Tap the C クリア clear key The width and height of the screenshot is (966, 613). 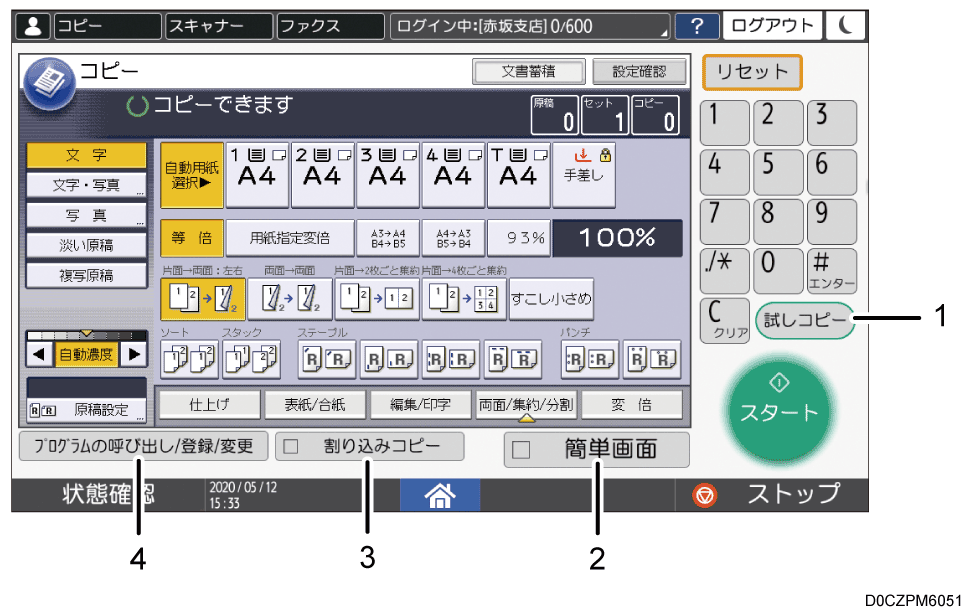725,320
